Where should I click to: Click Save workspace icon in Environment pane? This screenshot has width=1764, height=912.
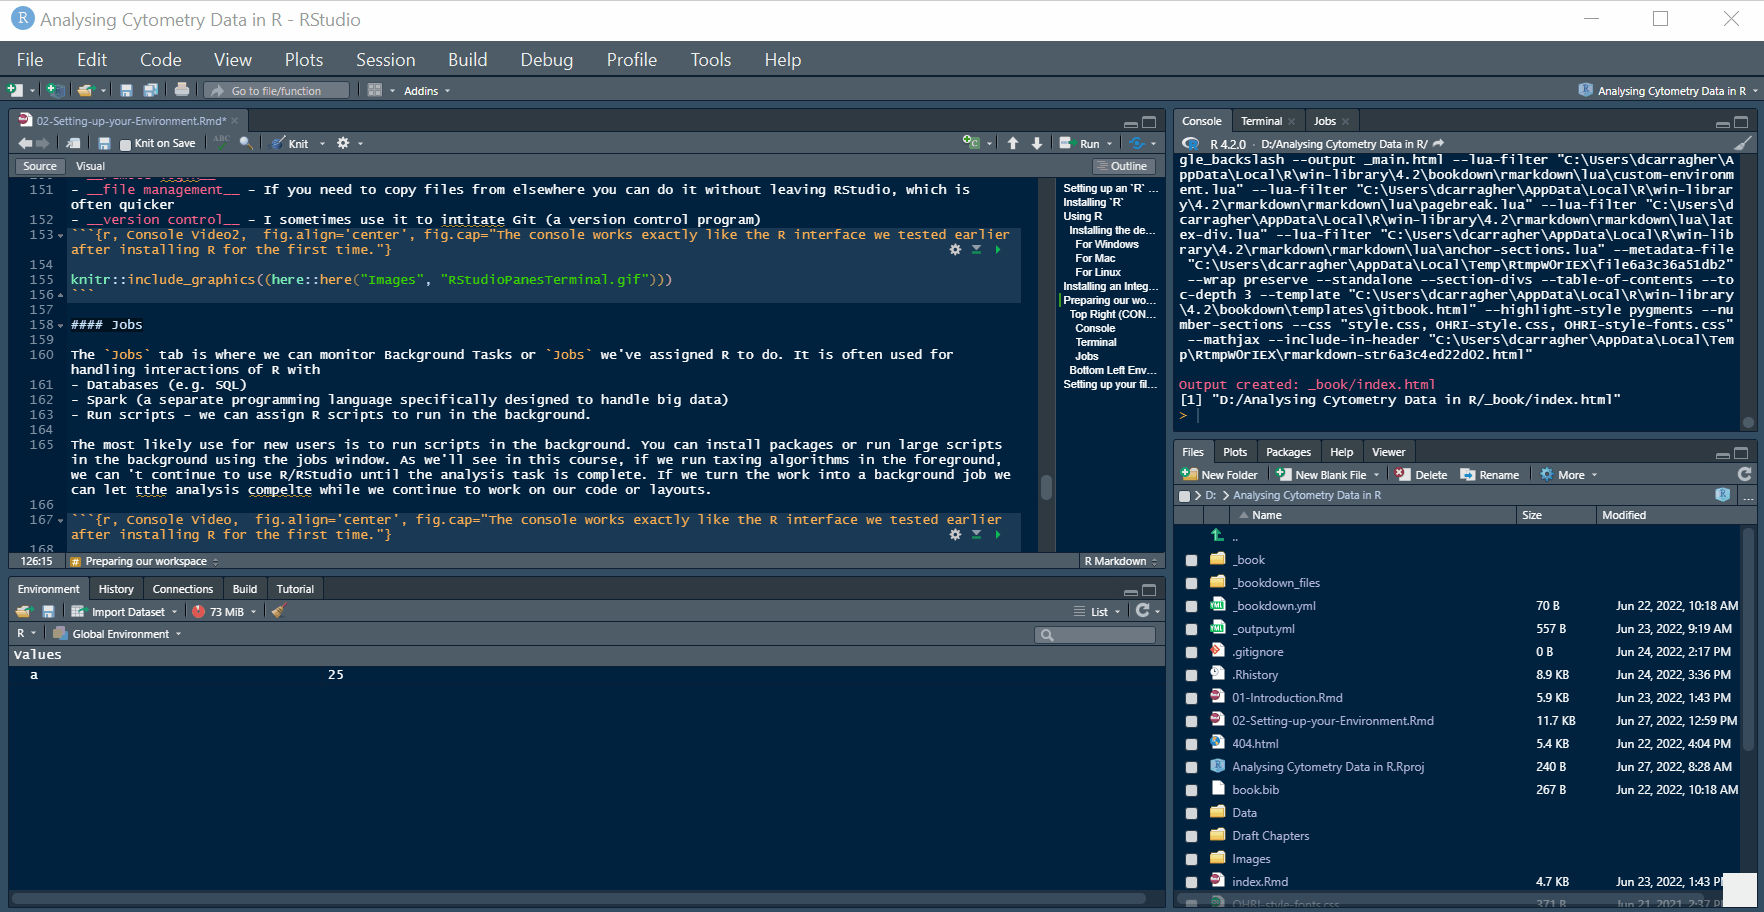[48, 611]
